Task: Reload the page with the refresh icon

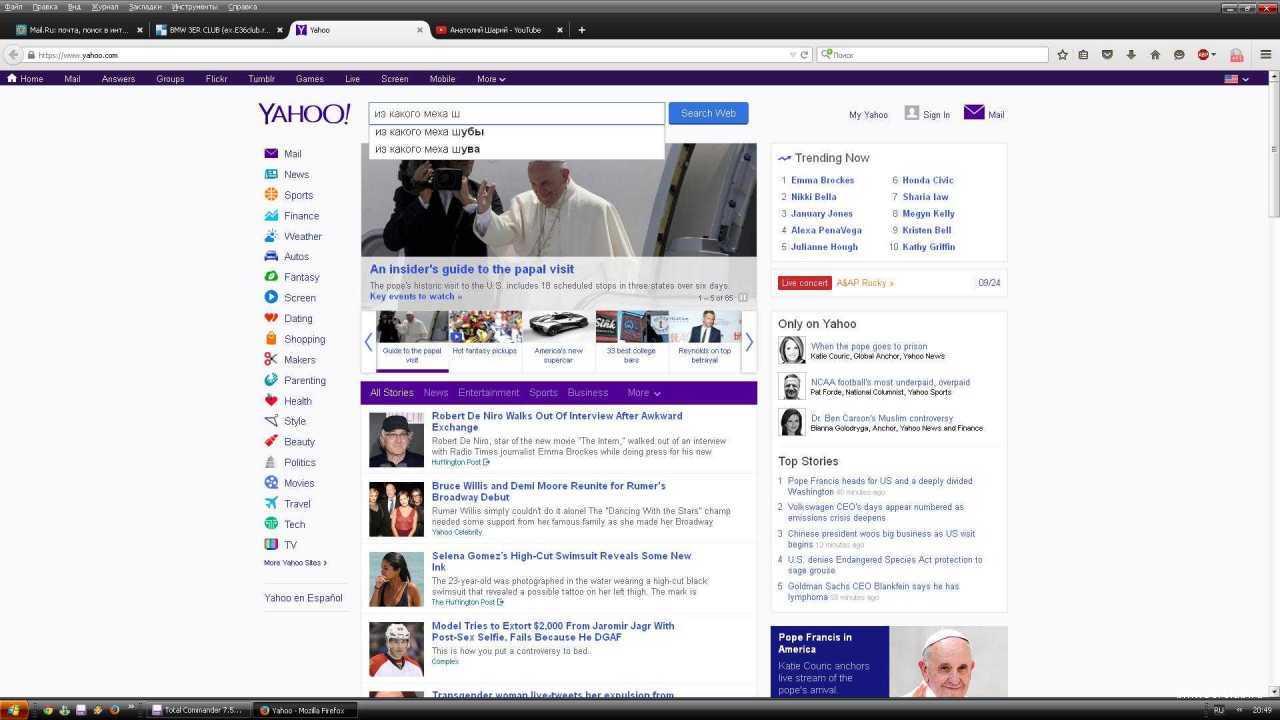Action: 804,55
